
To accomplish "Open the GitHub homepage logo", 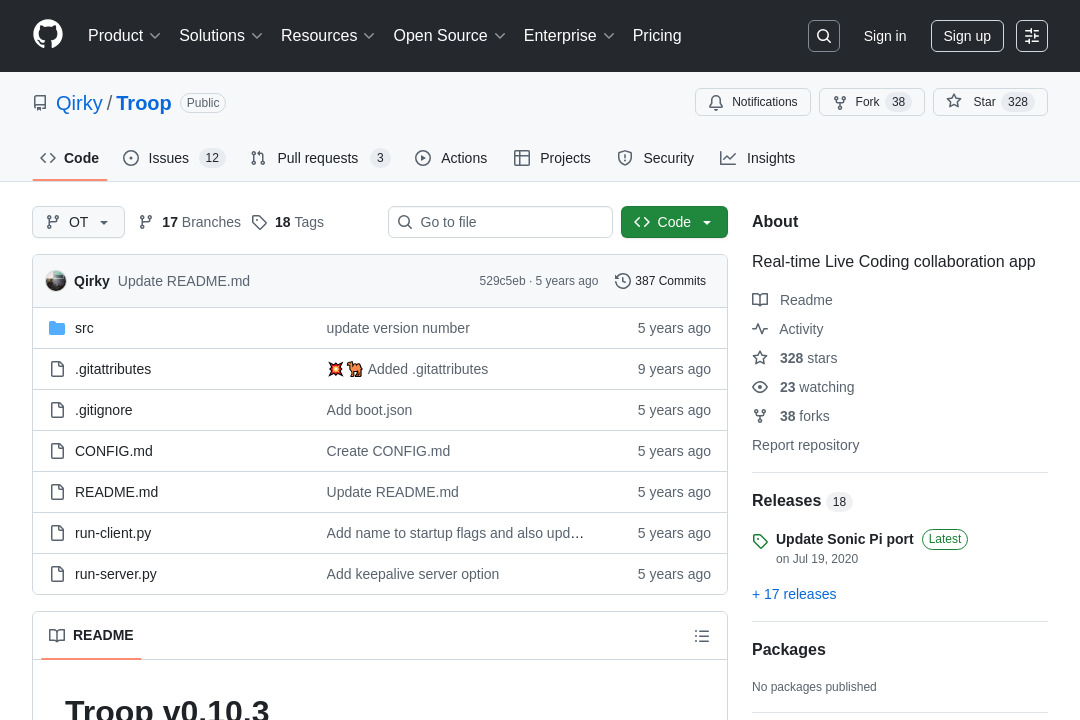I will 48,35.
